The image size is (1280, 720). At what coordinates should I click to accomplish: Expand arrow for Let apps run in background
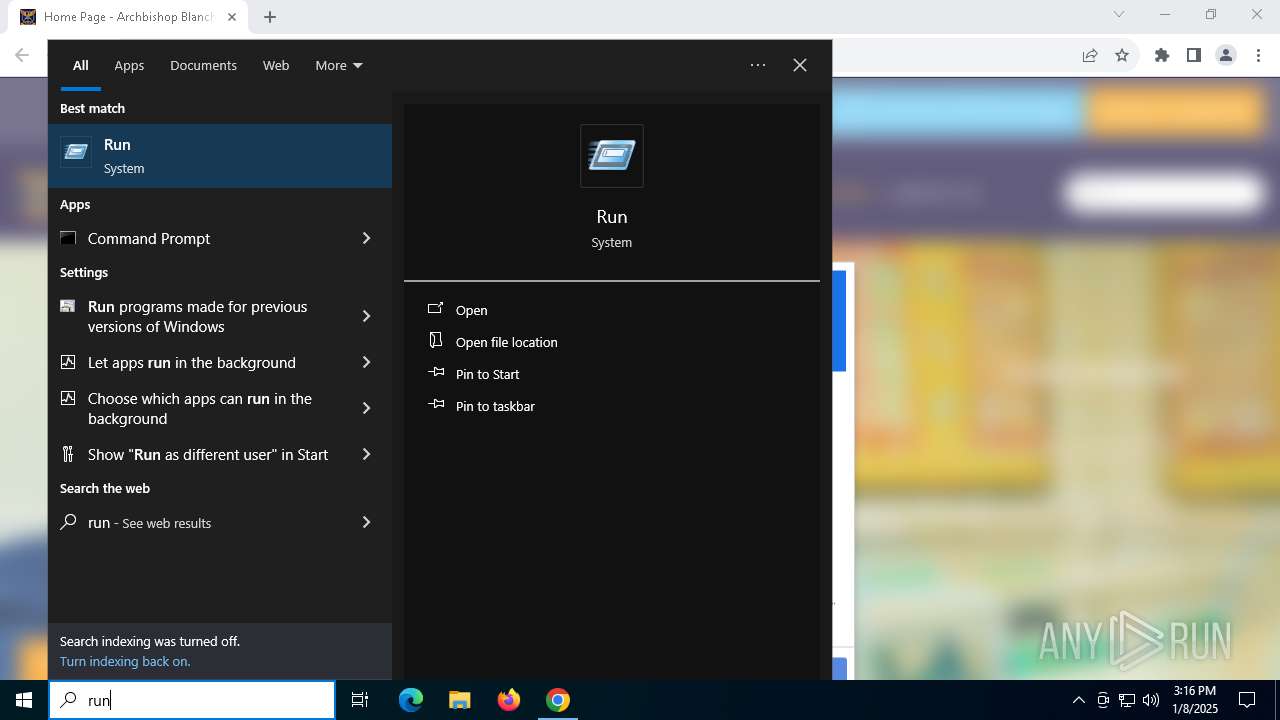pos(366,362)
